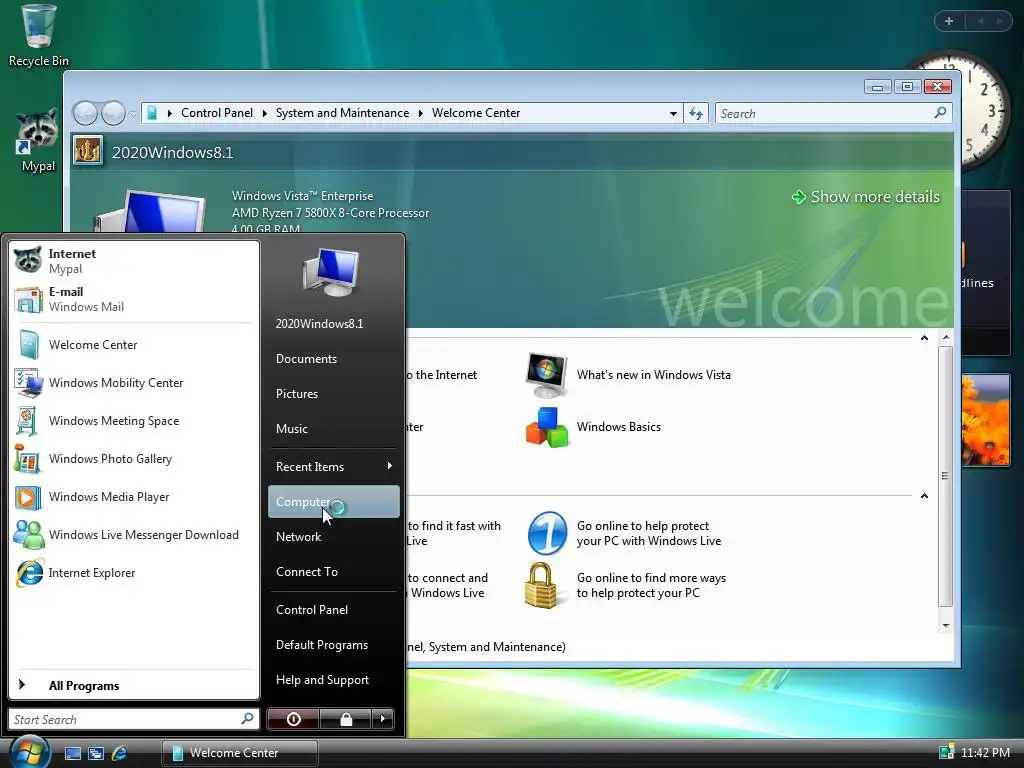The image size is (1024, 768).
Task: Open the Mypal desktop shortcut
Action: tap(38, 142)
